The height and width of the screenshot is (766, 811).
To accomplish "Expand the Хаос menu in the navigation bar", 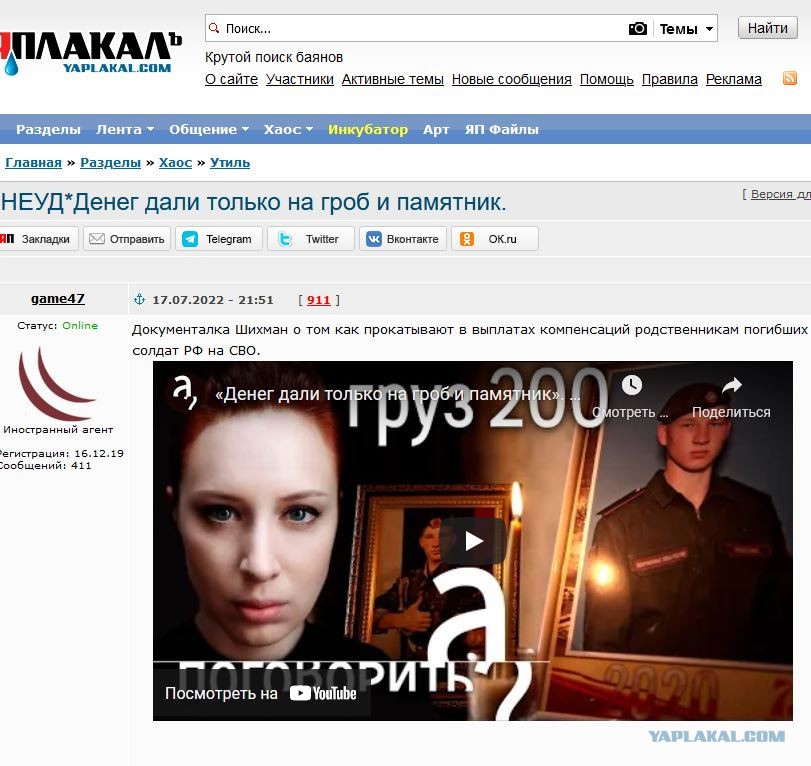I will tap(288, 129).
